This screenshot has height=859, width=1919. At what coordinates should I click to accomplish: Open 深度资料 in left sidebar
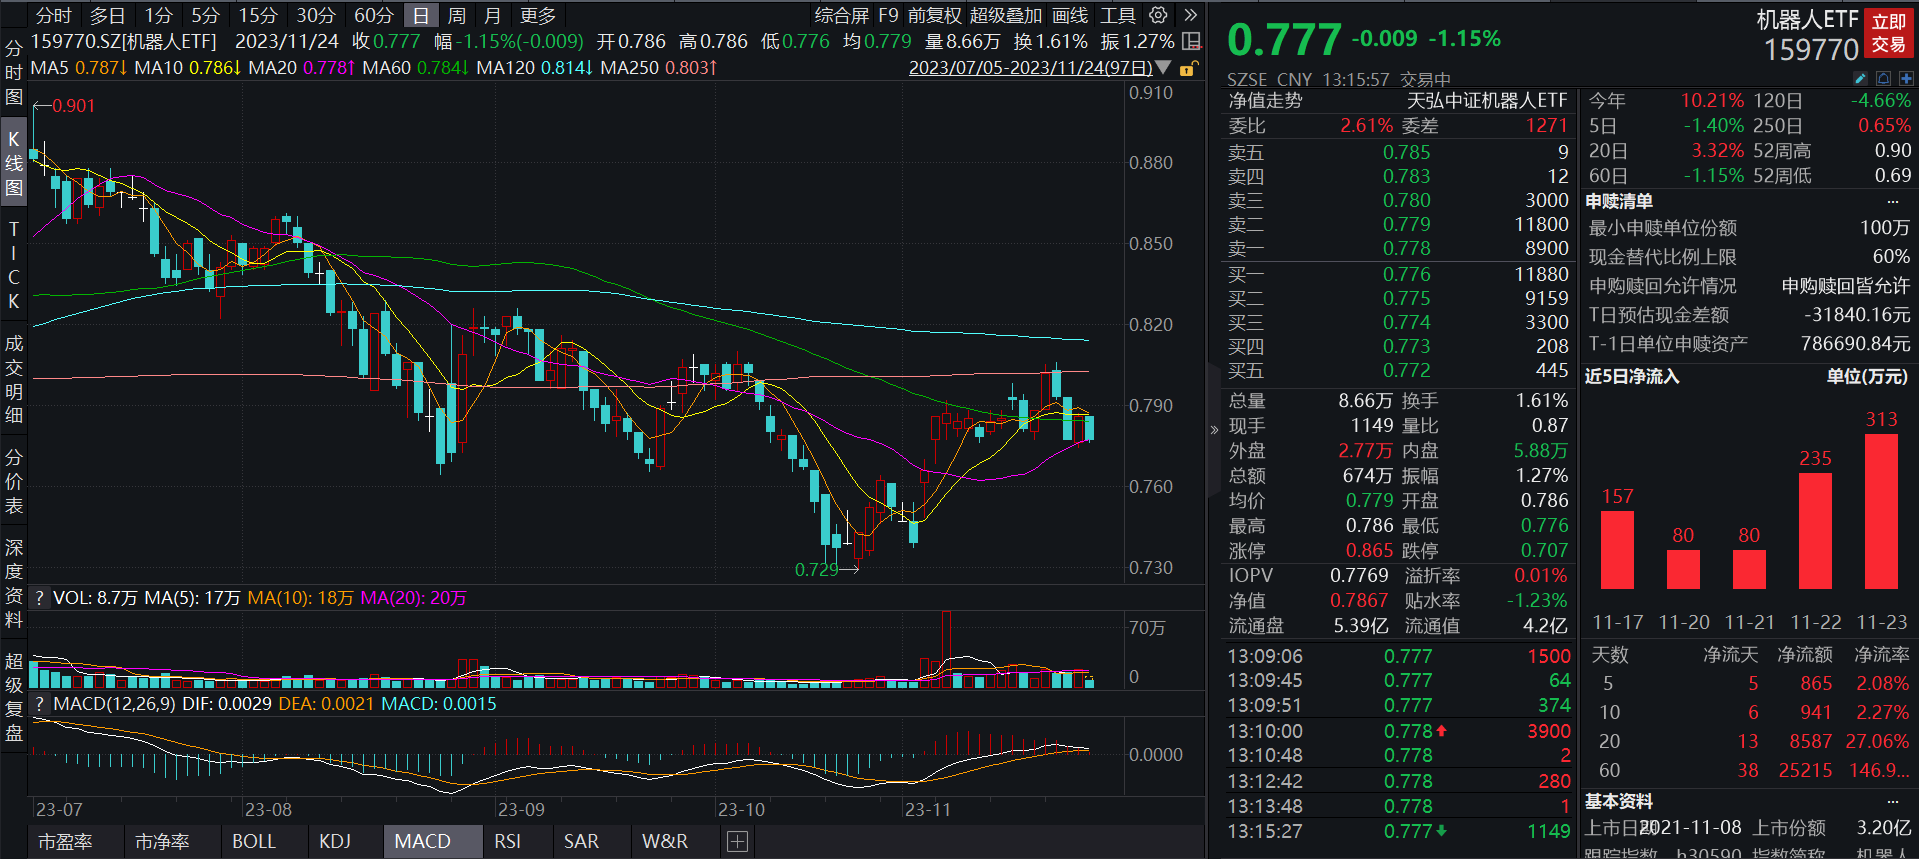tap(14, 583)
